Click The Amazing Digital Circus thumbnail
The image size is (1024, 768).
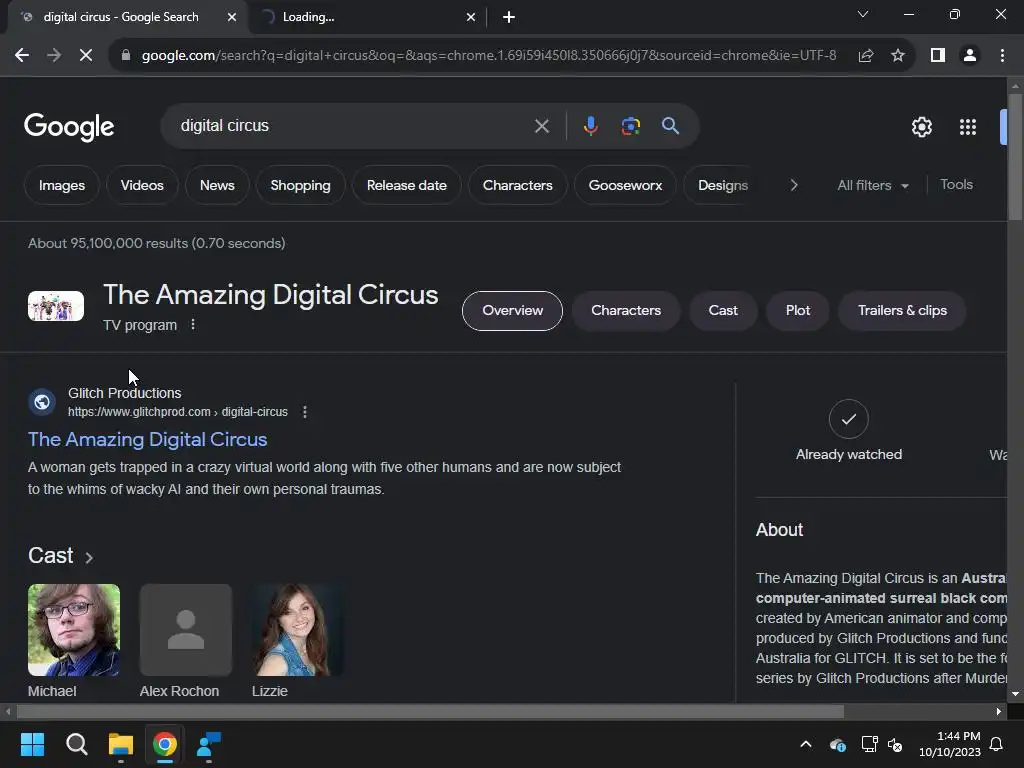click(x=56, y=306)
